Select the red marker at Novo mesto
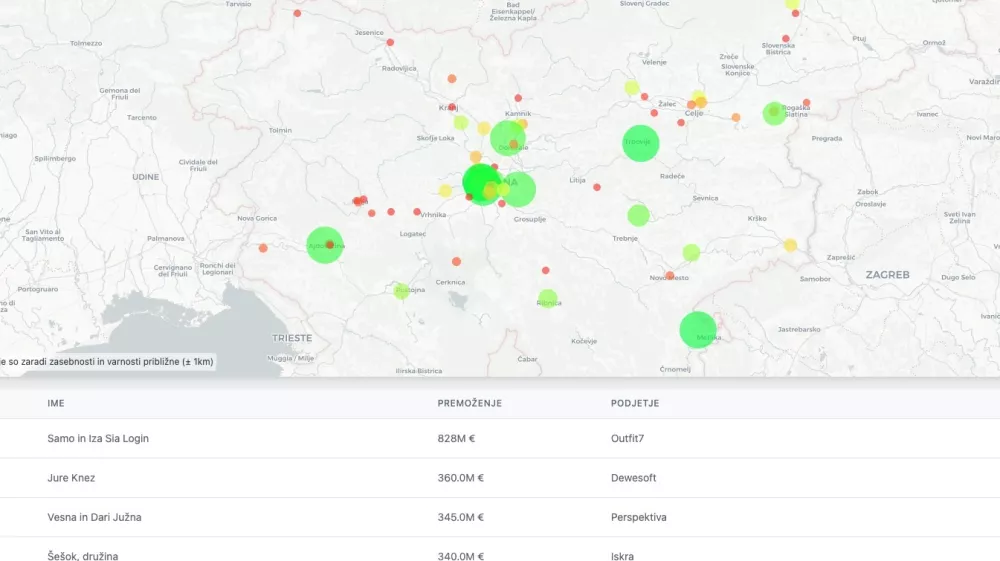Image resolution: width=1000 pixels, height=561 pixels. click(670, 275)
